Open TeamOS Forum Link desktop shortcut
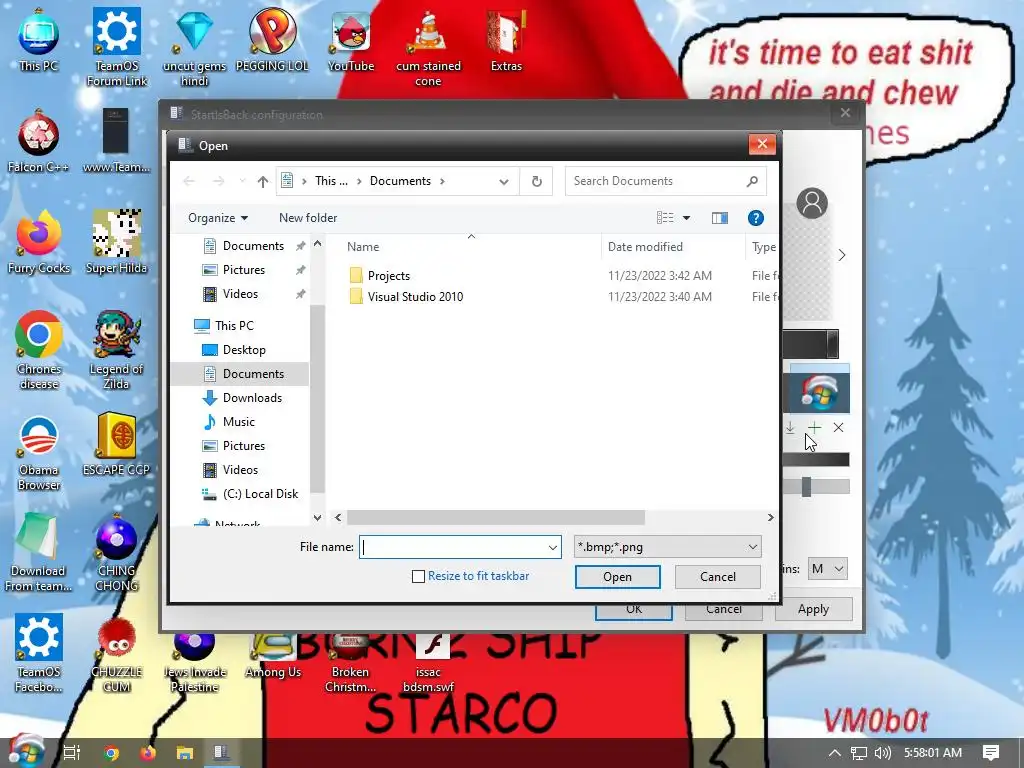The image size is (1024, 768). tap(116, 47)
